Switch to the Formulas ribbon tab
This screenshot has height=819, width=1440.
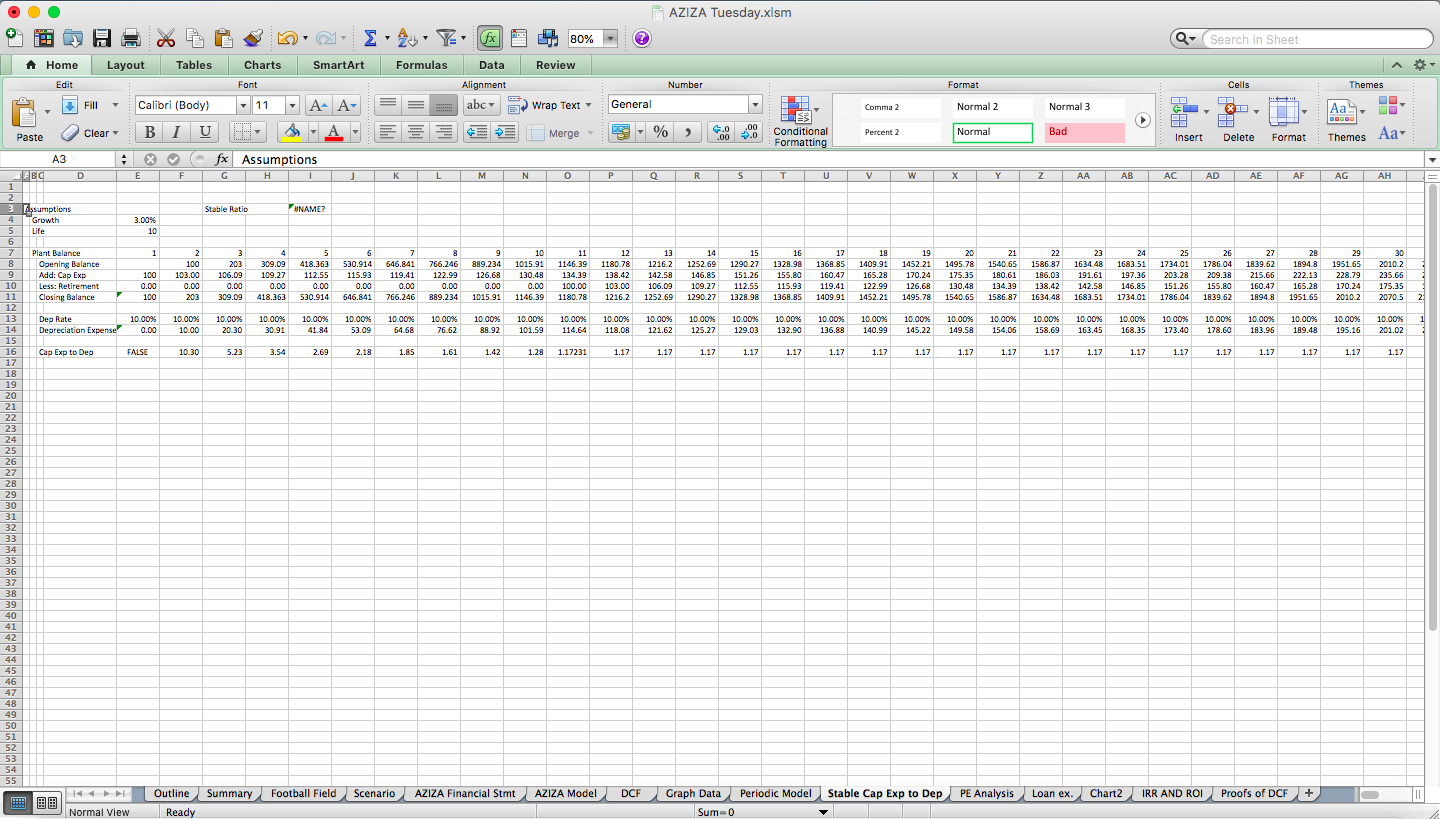pos(421,64)
